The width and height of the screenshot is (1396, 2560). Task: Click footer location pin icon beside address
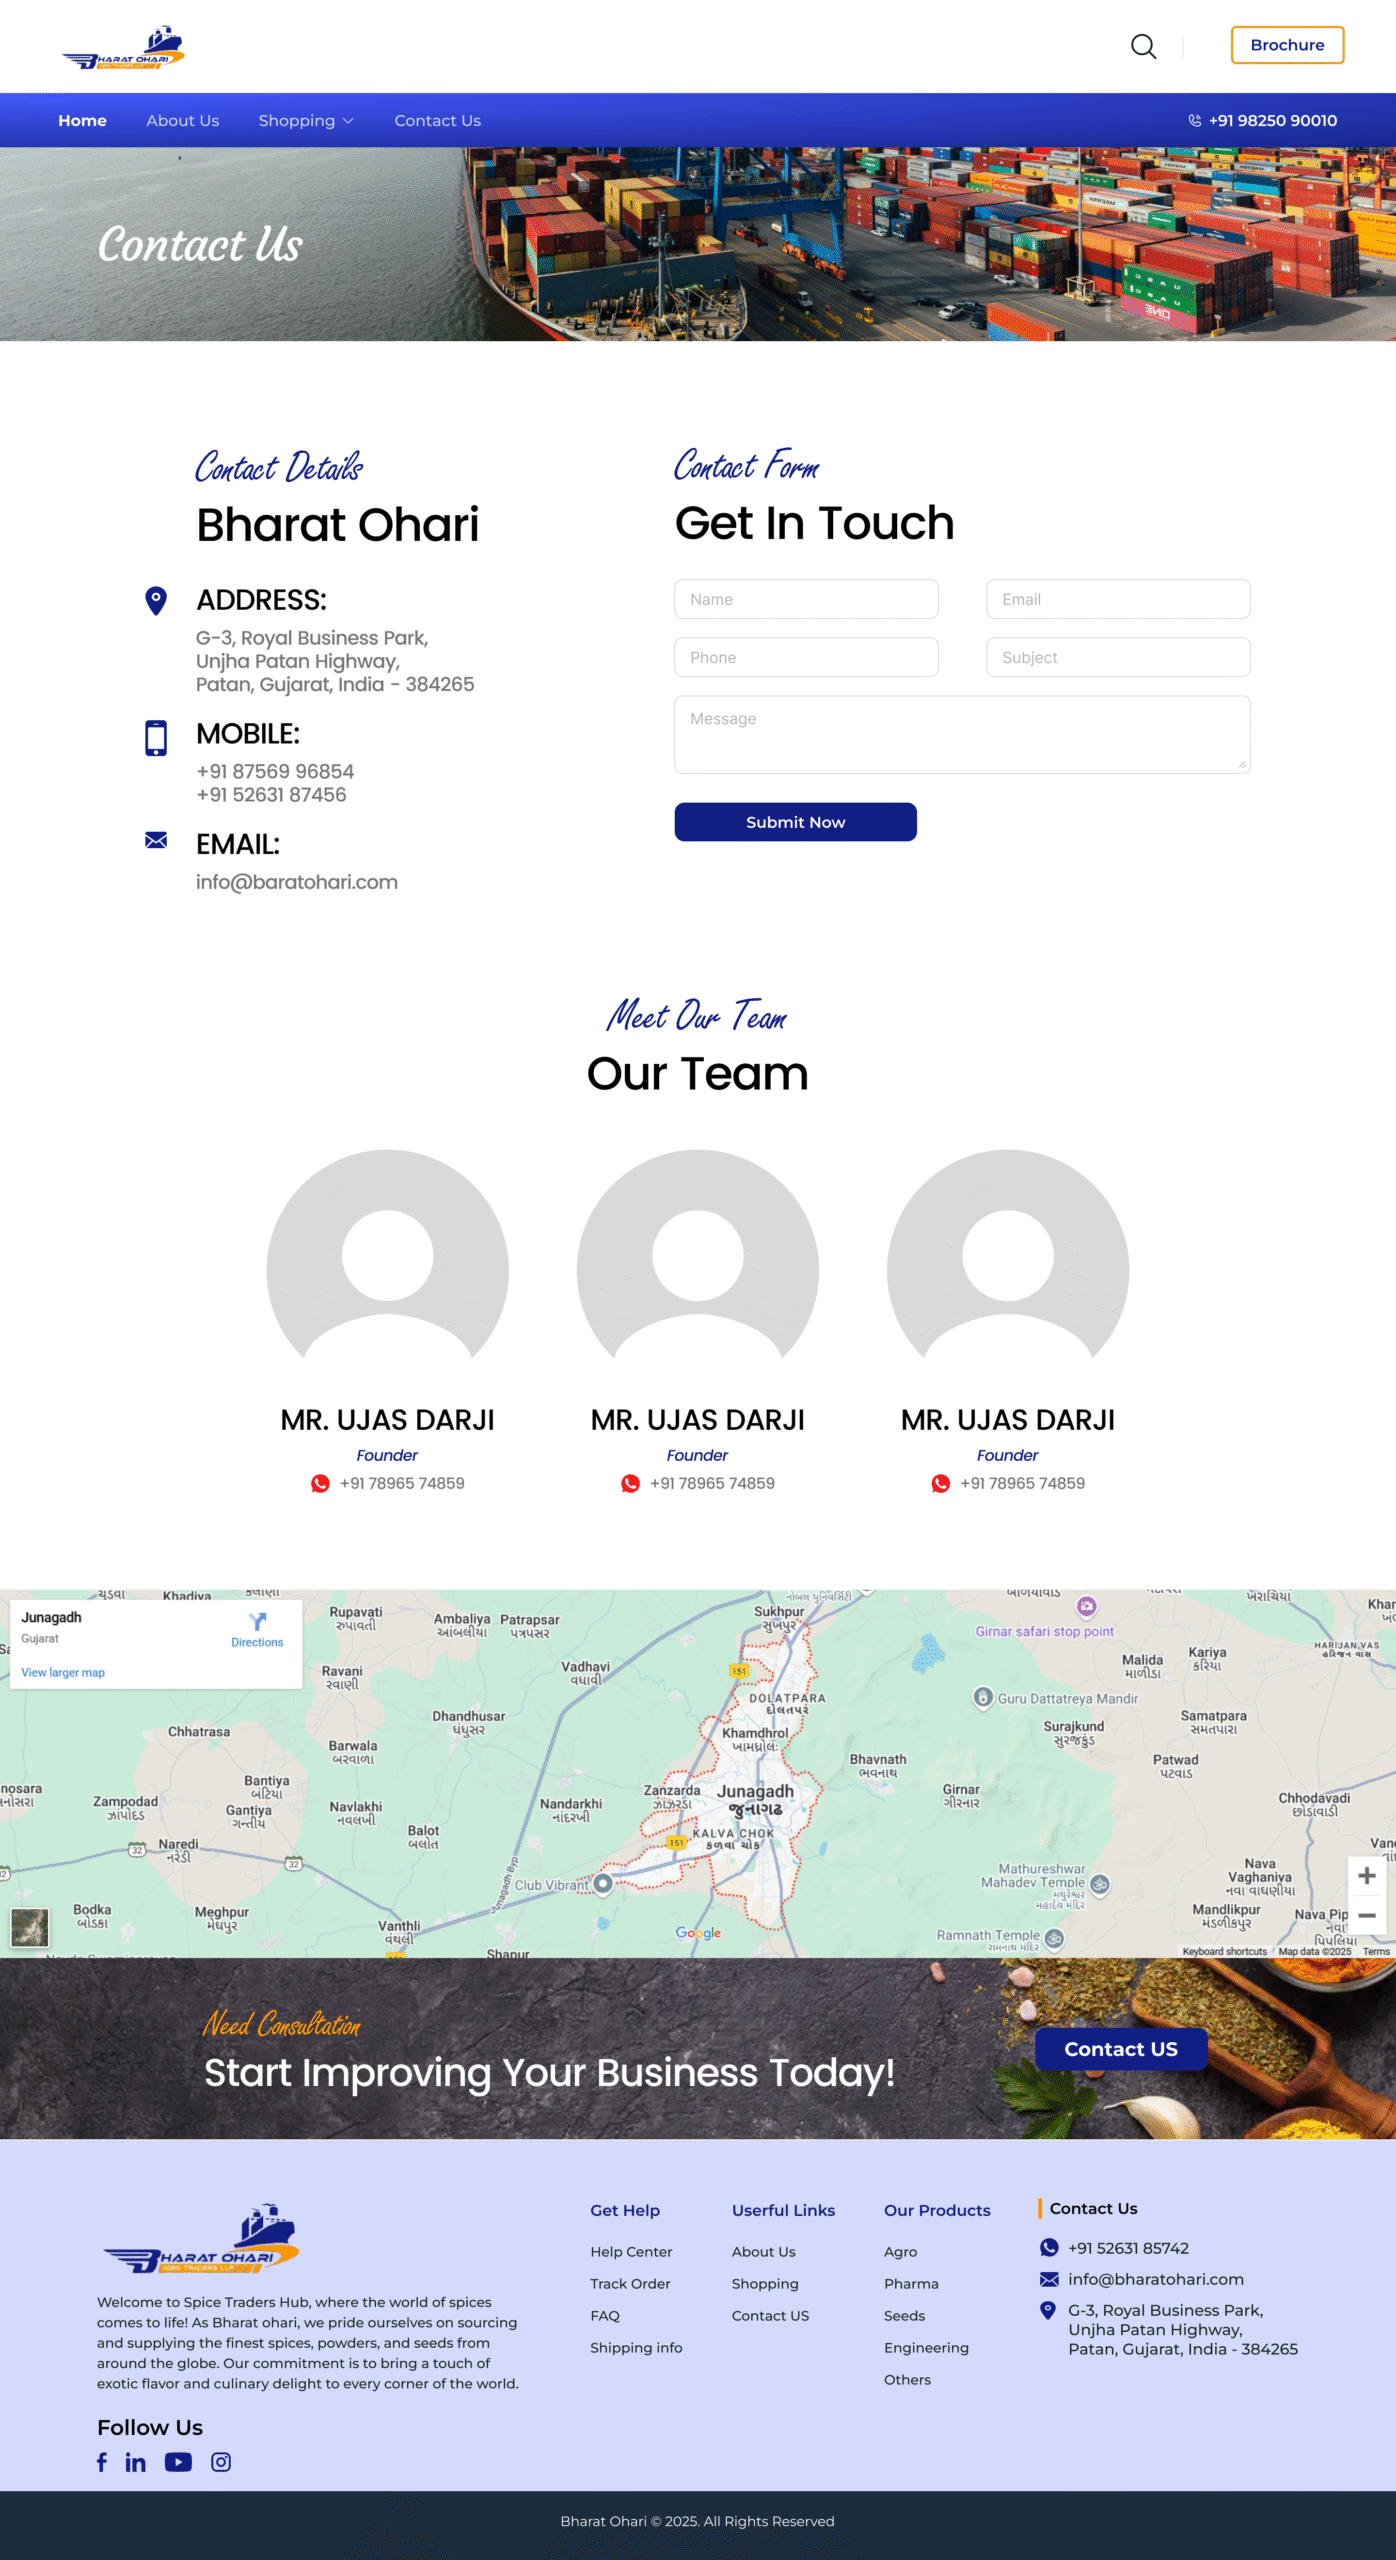pyautogui.click(x=1048, y=2310)
